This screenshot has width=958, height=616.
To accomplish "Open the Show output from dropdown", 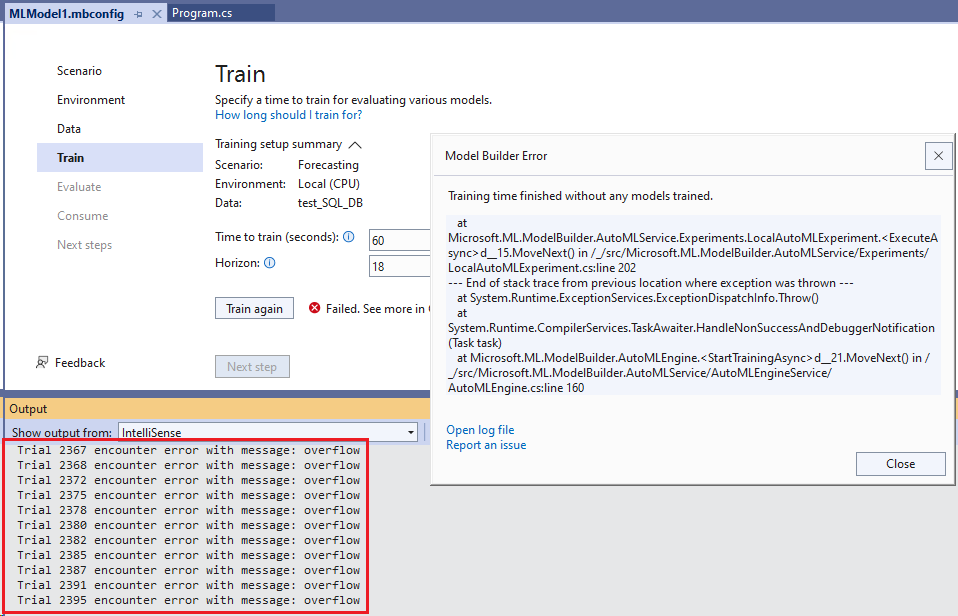I will click(x=268, y=433).
